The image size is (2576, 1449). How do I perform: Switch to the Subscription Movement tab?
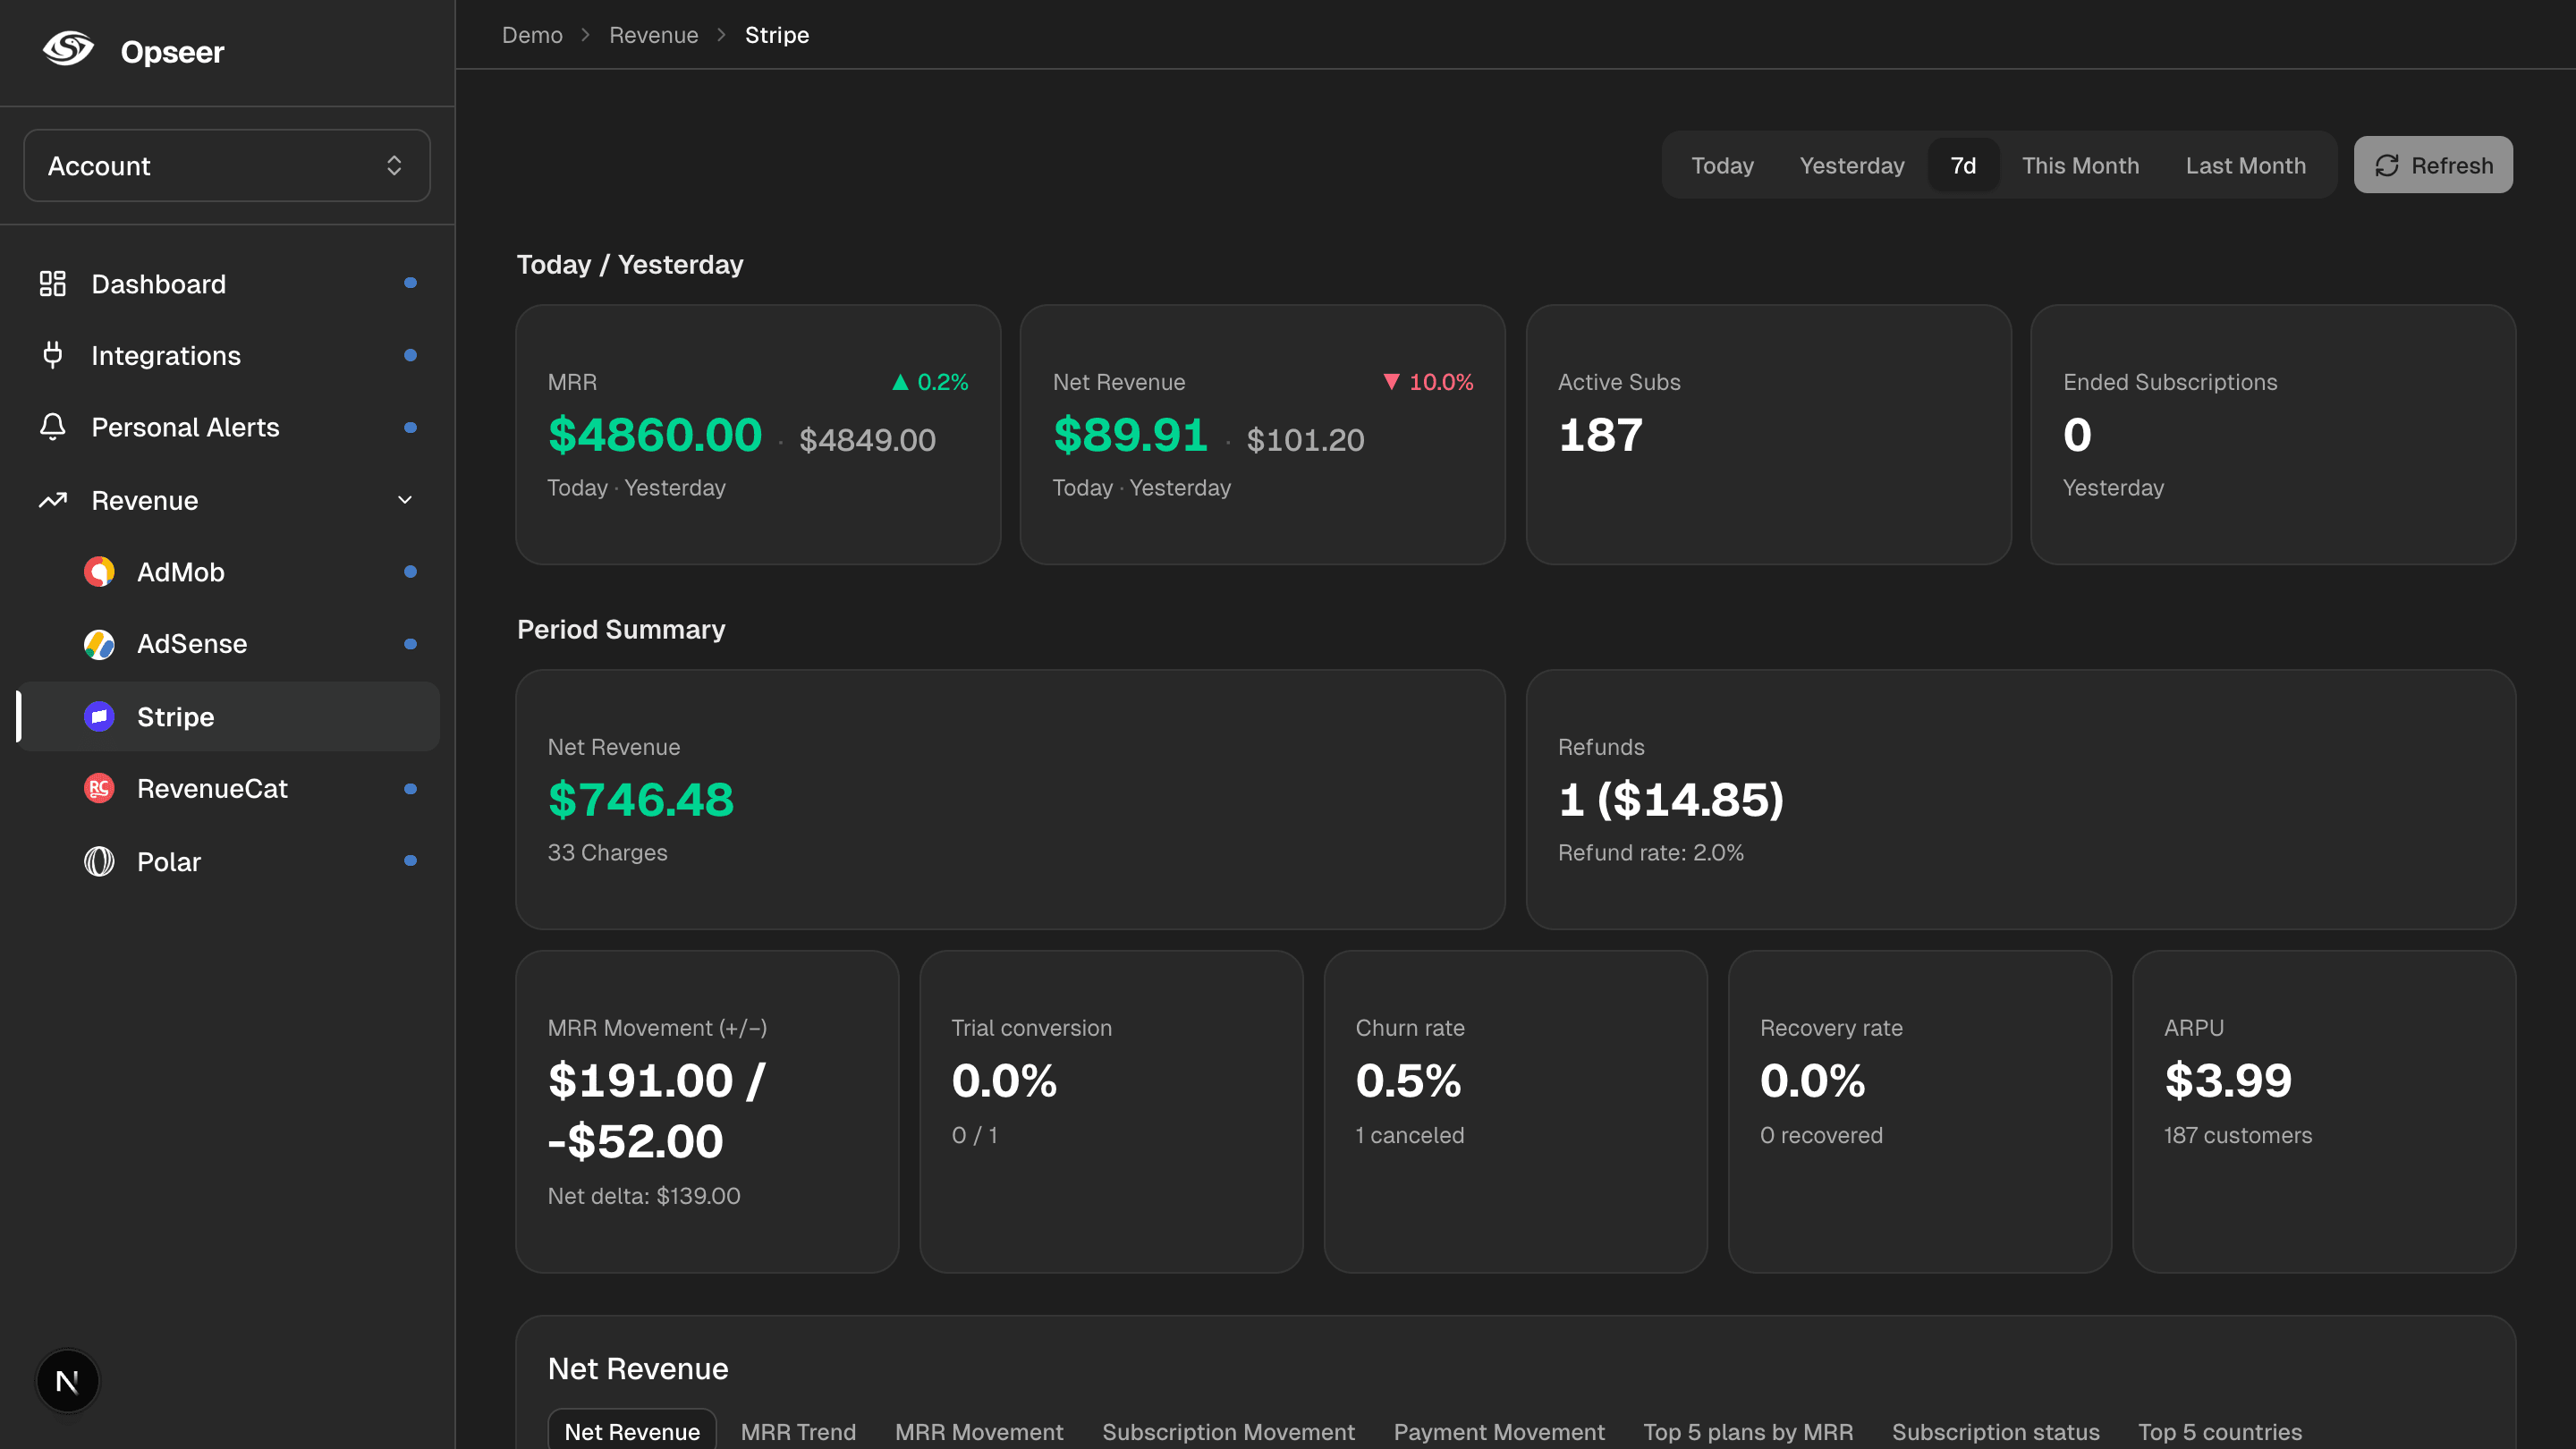[1228, 1431]
